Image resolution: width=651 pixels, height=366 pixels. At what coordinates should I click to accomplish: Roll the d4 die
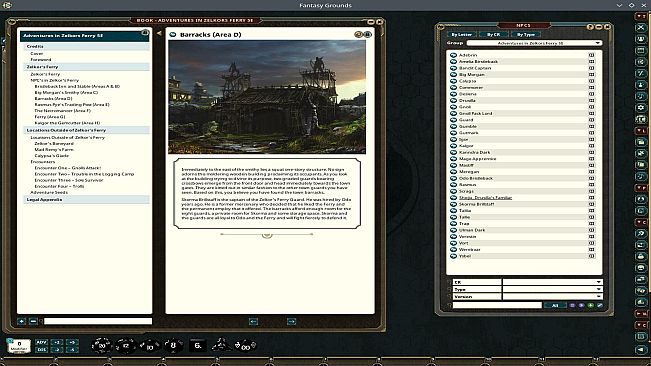221,344
